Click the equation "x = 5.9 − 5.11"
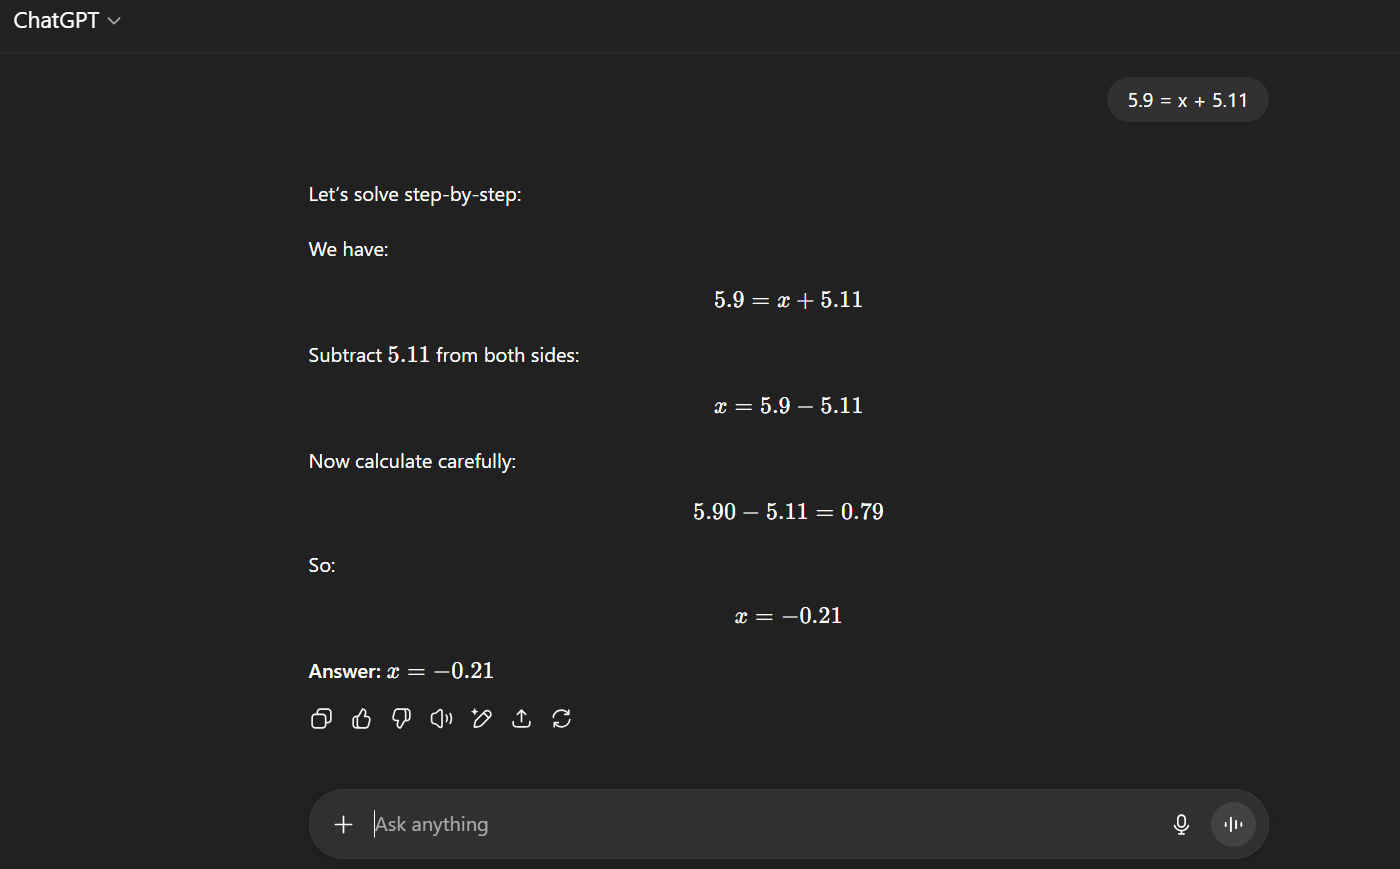1400x869 pixels. [788, 406]
